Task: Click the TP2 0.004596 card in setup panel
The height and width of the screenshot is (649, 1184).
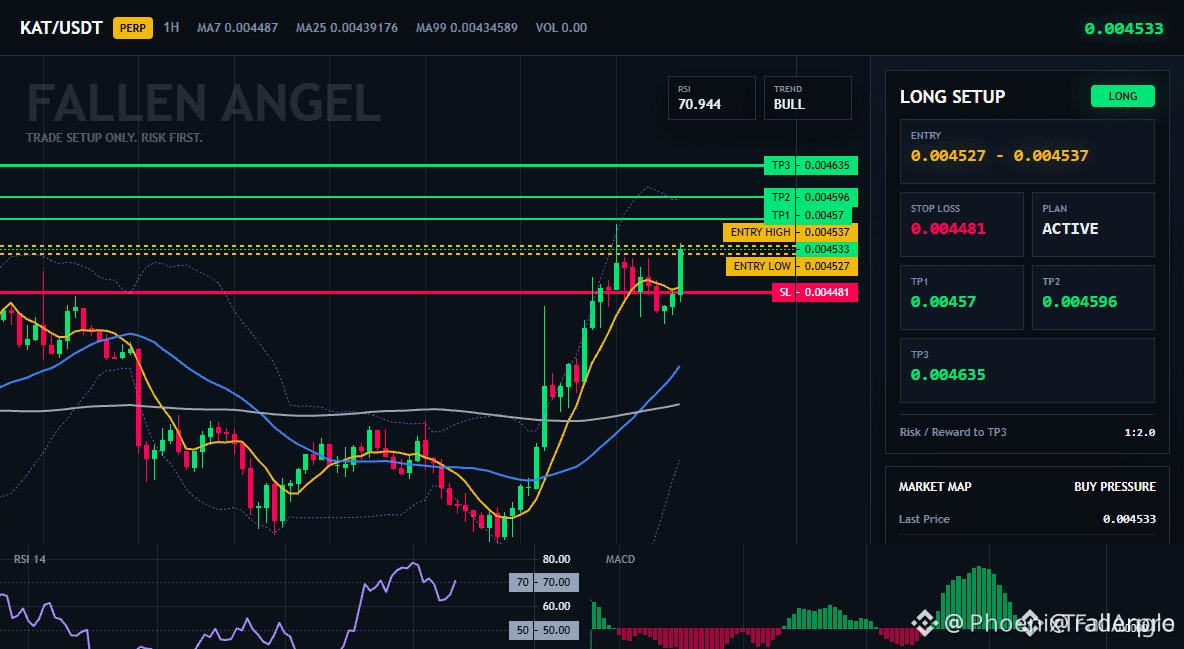Action: [1093, 296]
